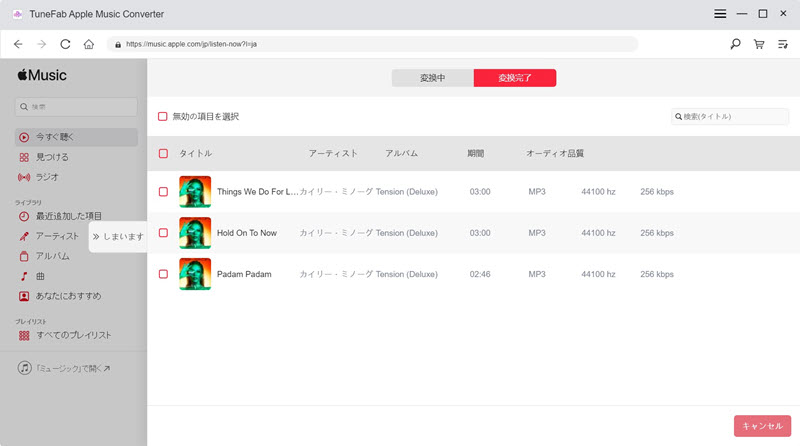Screen dimensions: 800x446
Task: Click the Apple Music logo
Action: coord(42,75)
